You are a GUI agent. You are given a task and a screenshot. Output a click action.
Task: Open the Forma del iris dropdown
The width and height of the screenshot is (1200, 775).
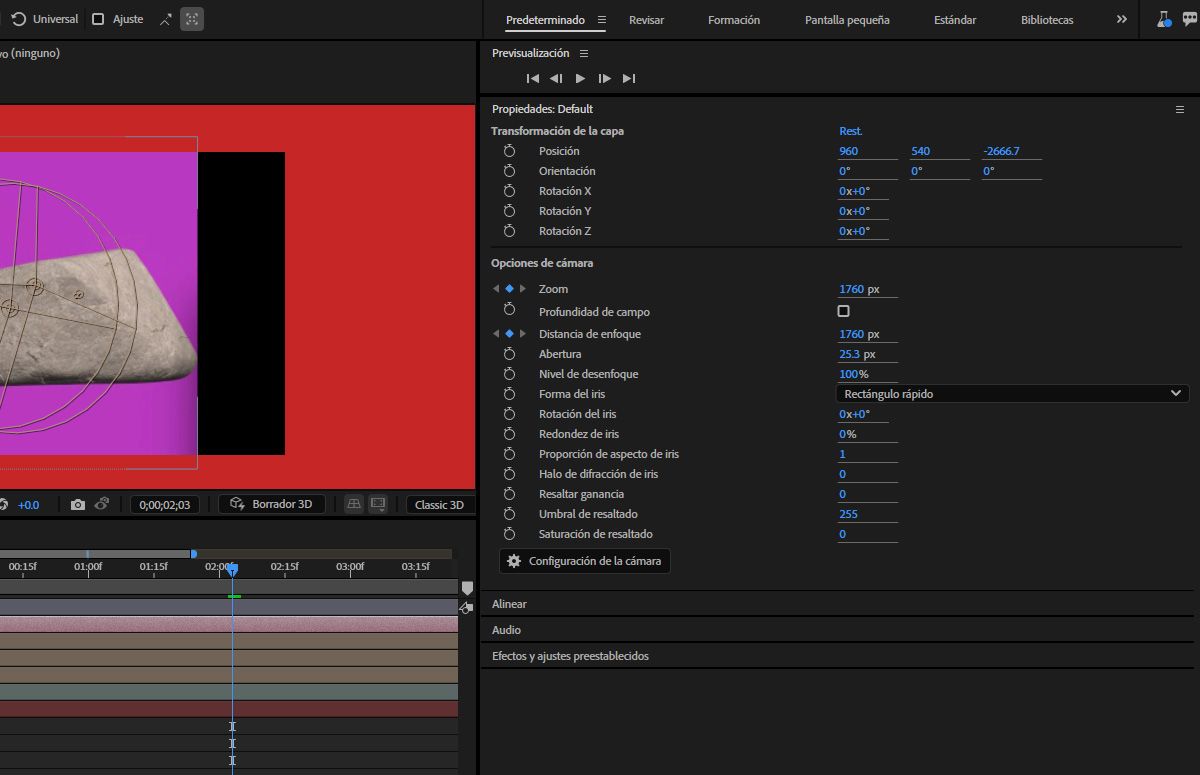click(1012, 394)
